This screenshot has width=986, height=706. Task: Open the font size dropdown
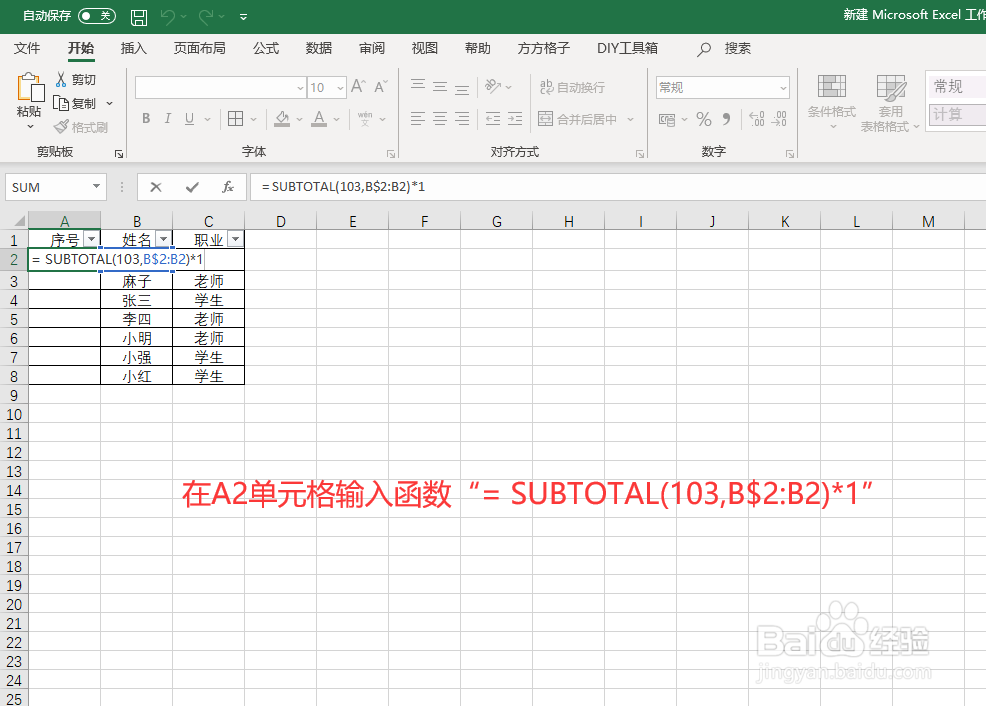point(340,87)
